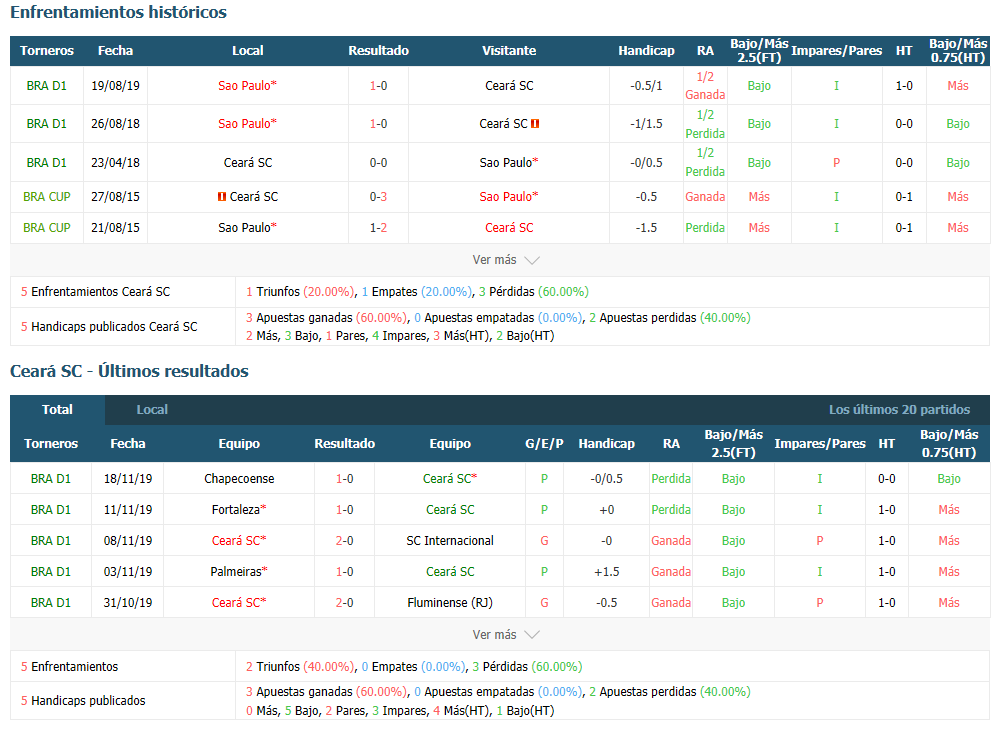Open red Ceará SC visitor link on 21/08/15
The width and height of the screenshot is (1008, 732).
click(509, 228)
